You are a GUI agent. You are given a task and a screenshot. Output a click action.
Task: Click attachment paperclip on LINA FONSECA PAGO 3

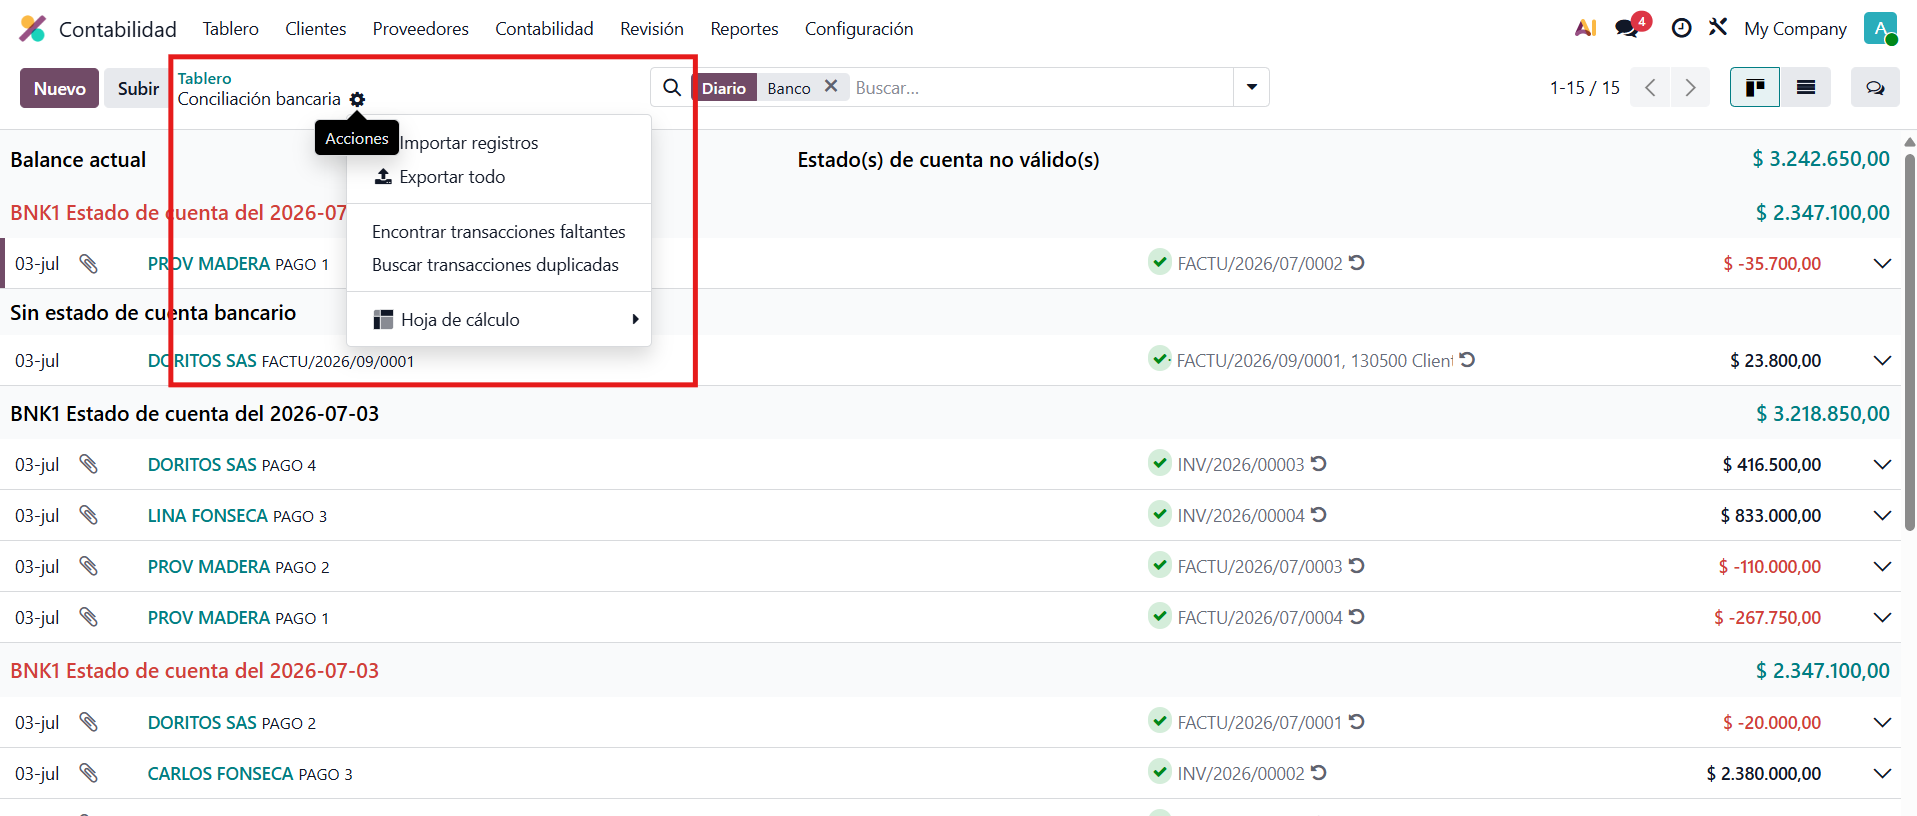pos(89,515)
